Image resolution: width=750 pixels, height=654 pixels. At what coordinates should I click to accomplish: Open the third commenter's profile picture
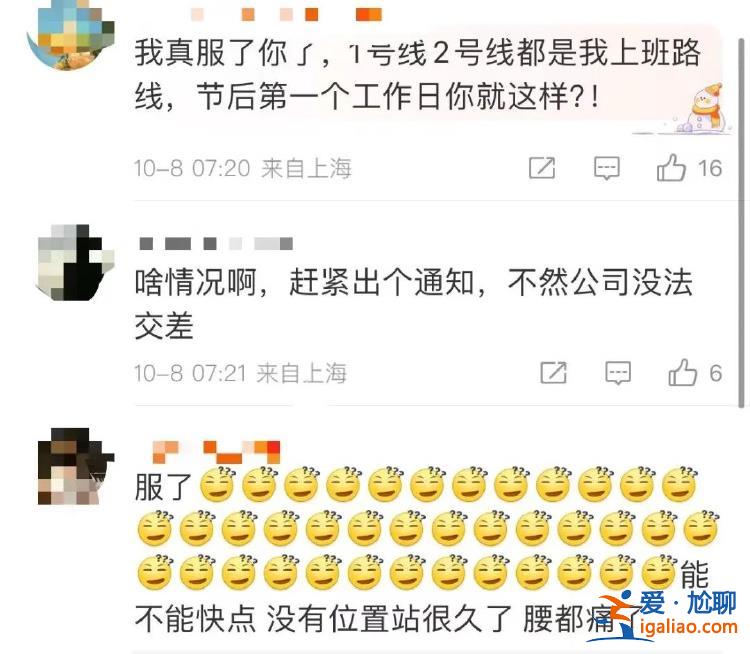pos(76,466)
